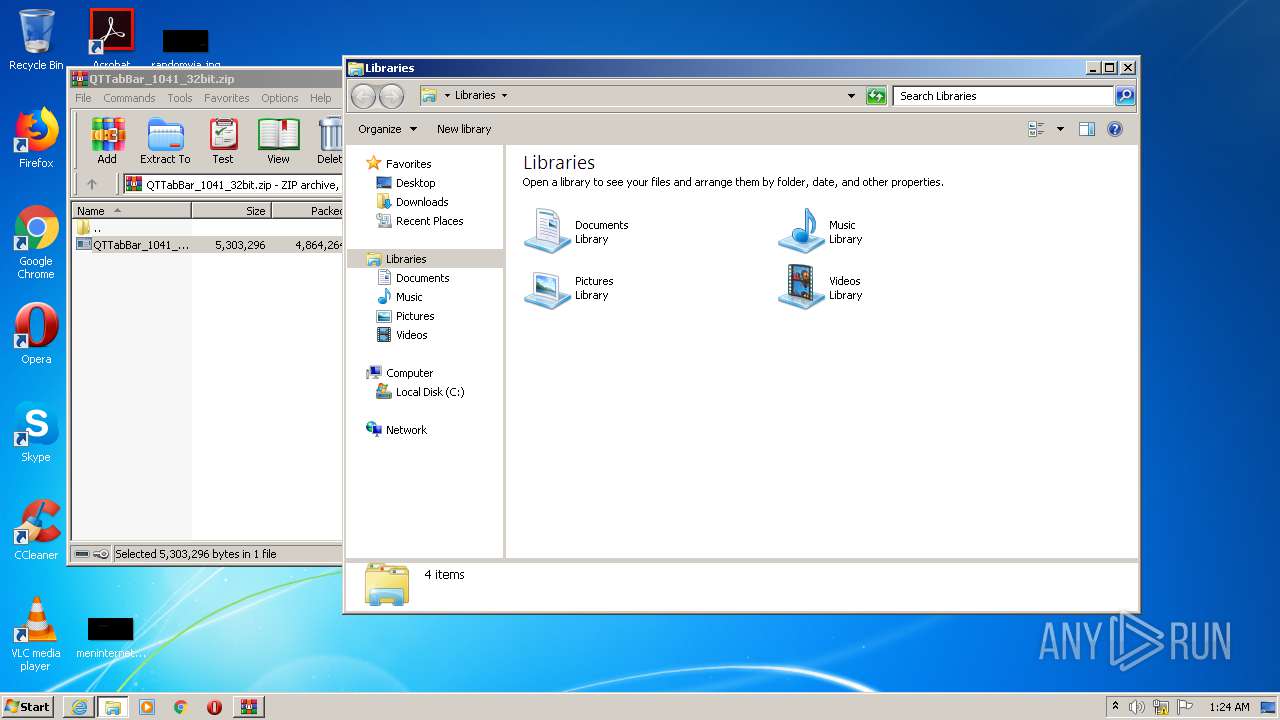Select Recent Places in navigation pane
Screen dimensions: 1280x720
pyautogui.click(x=429, y=221)
